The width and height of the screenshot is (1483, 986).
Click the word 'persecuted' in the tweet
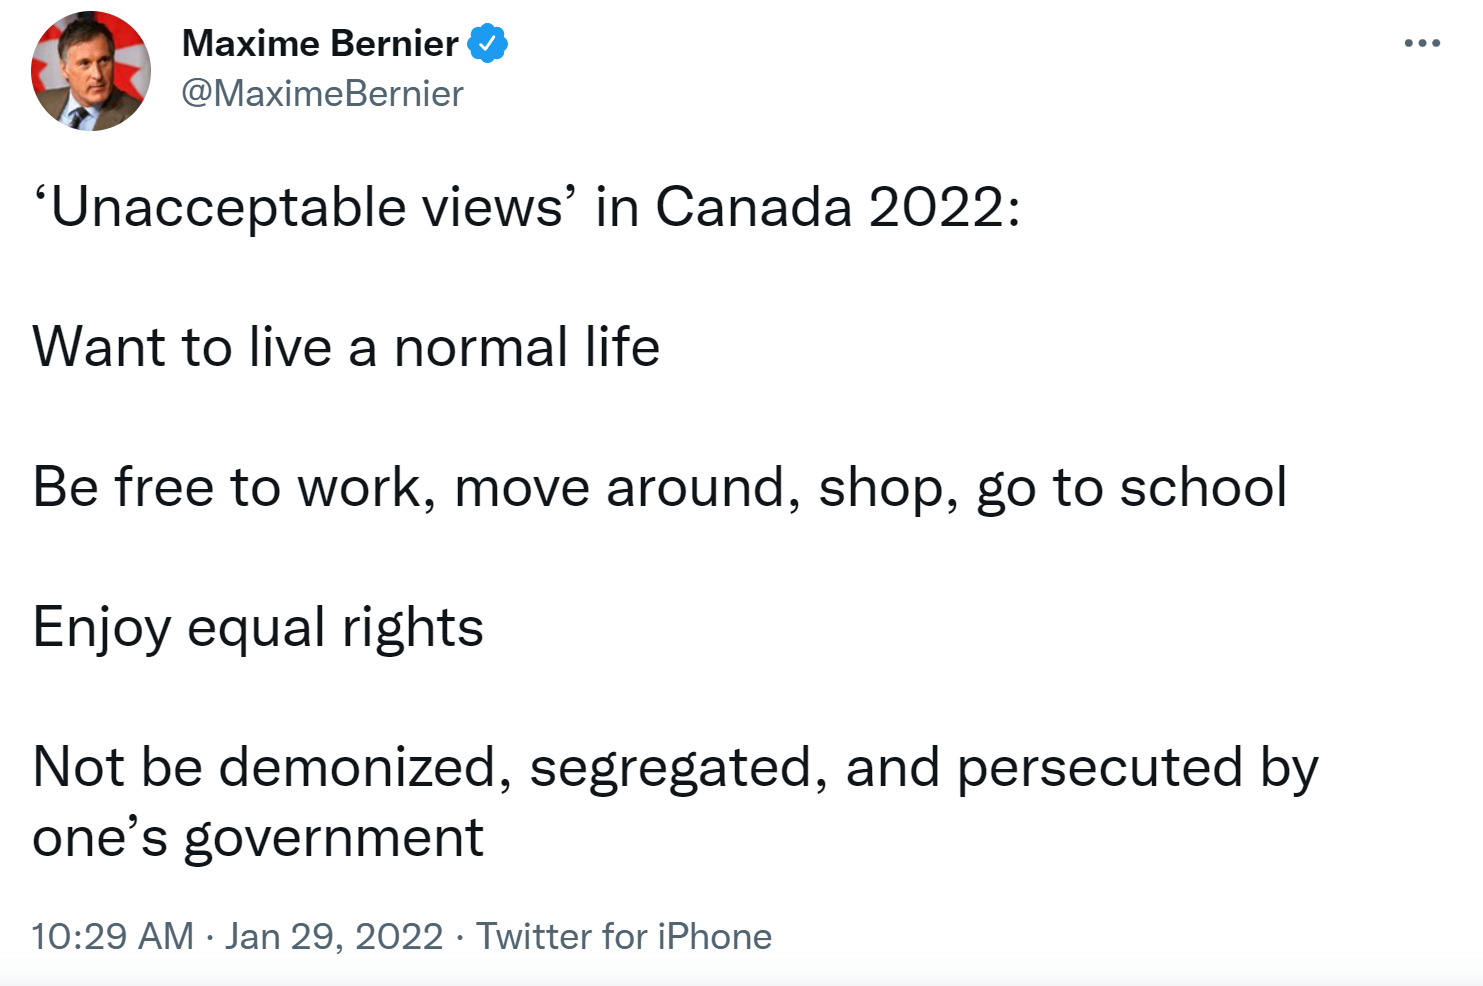(1099, 768)
